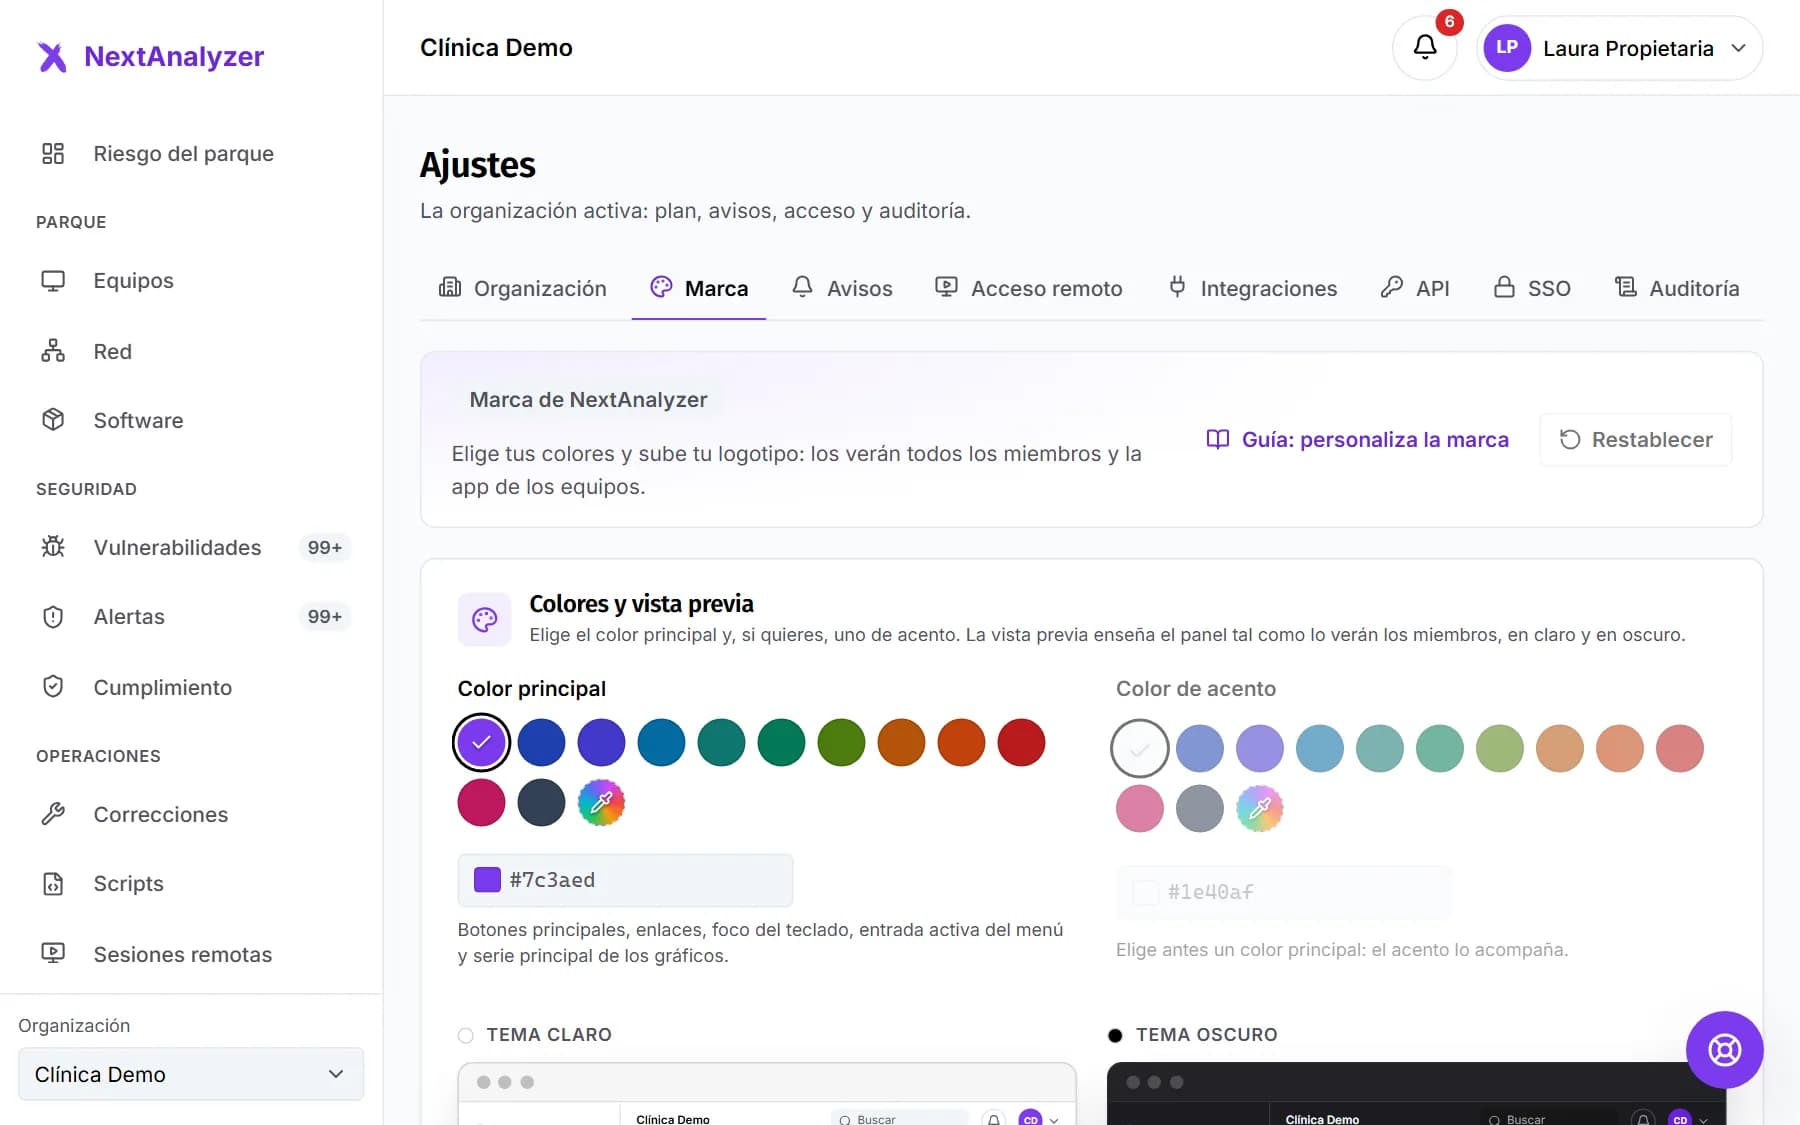
Task: Click the book icon of the guide link
Action: [x=1217, y=440]
